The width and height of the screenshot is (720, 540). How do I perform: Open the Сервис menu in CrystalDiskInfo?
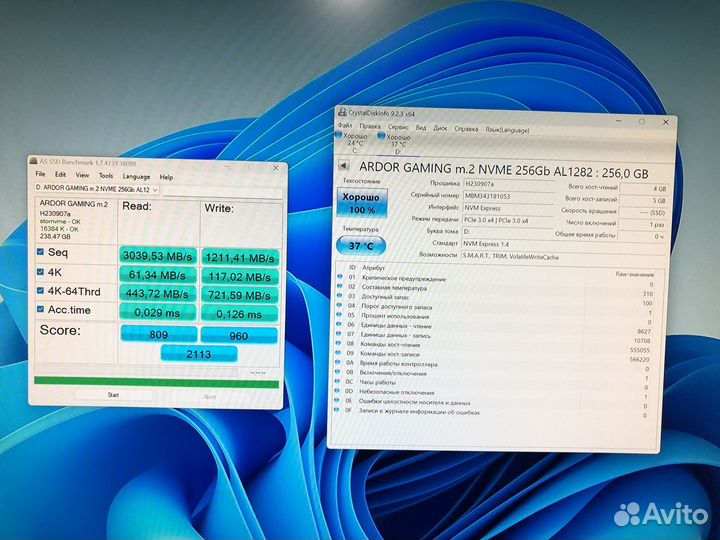(398, 127)
